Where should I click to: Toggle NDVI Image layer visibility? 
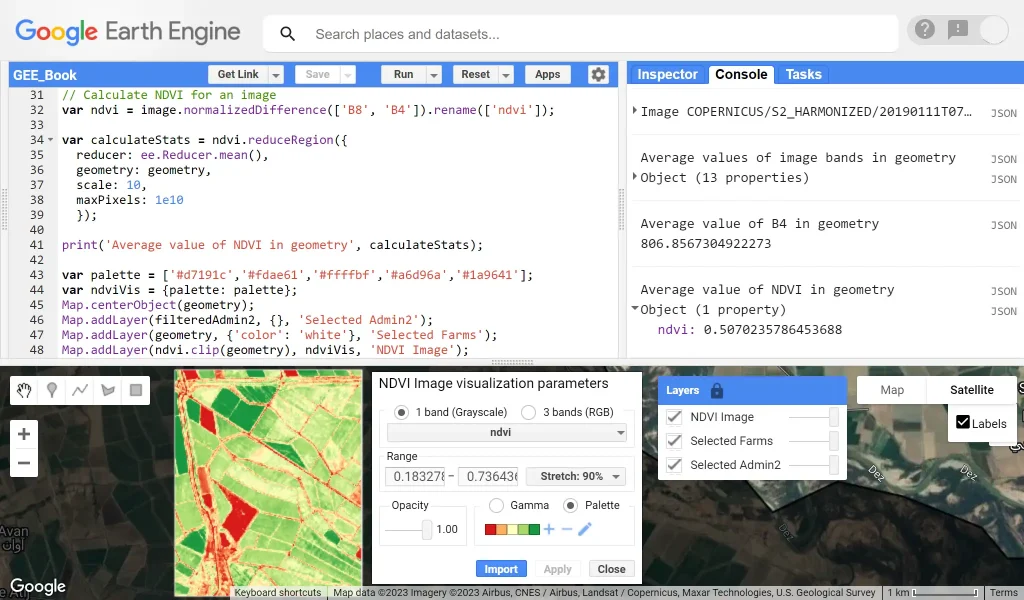674,417
